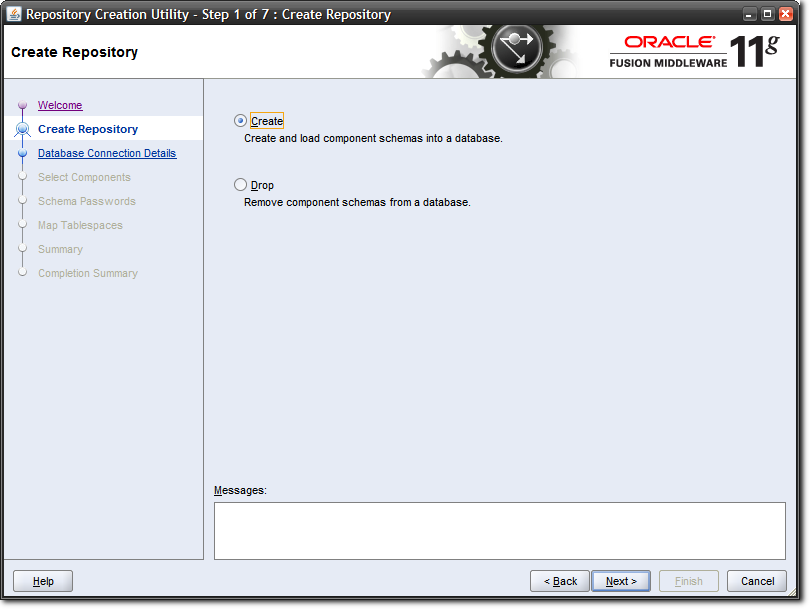This screenshot has width=811, height=609.
Task: Minimize the Repository Creation Utility window
Action: (749, 14)
